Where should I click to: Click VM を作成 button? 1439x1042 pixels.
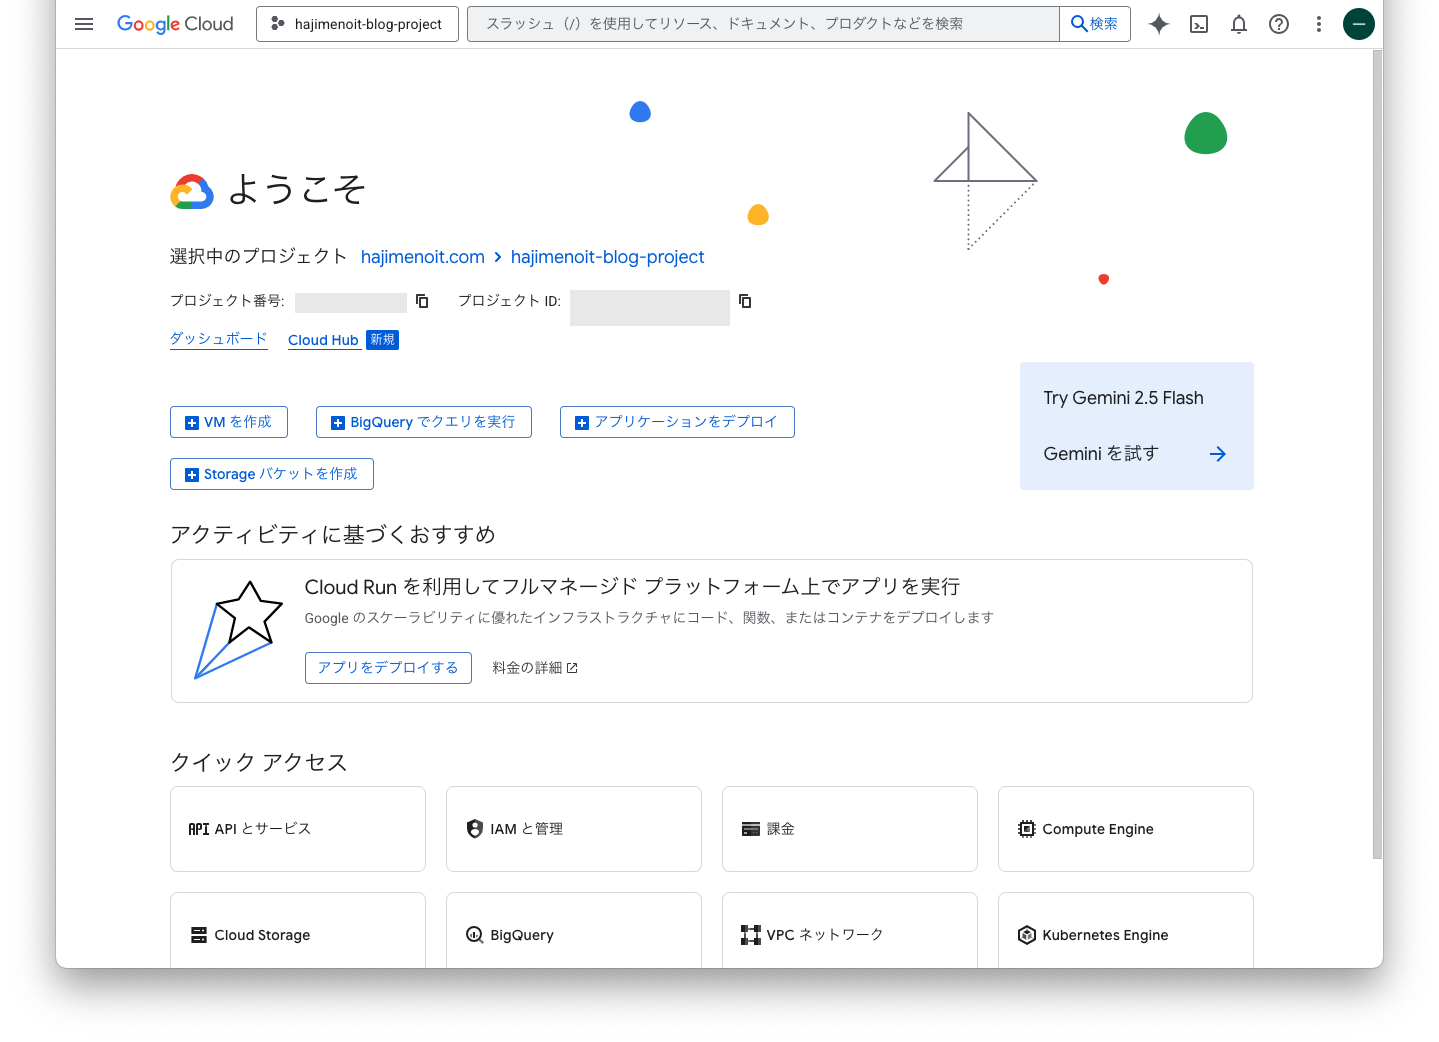pos(229,422)
